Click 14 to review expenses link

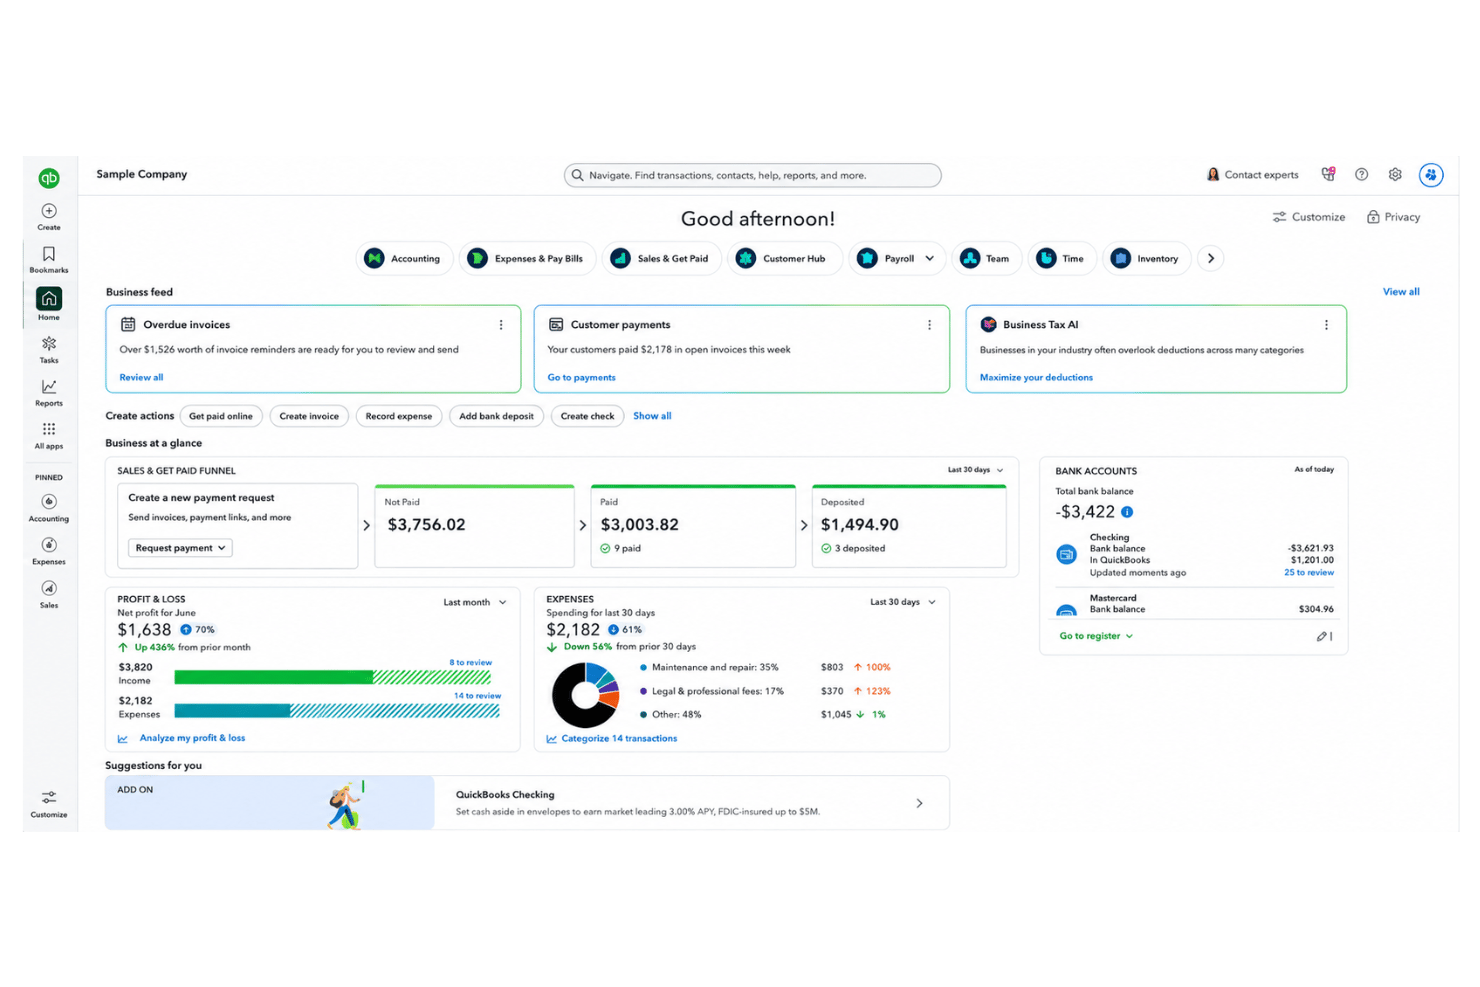tap(477, 695)
